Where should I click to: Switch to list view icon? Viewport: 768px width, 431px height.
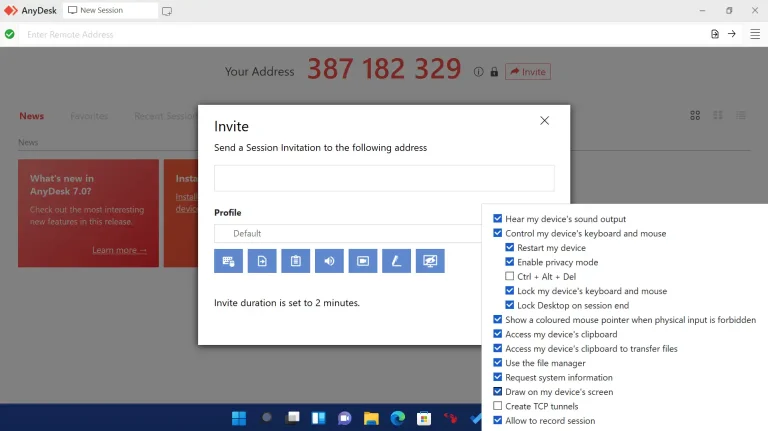coord(741,116)
